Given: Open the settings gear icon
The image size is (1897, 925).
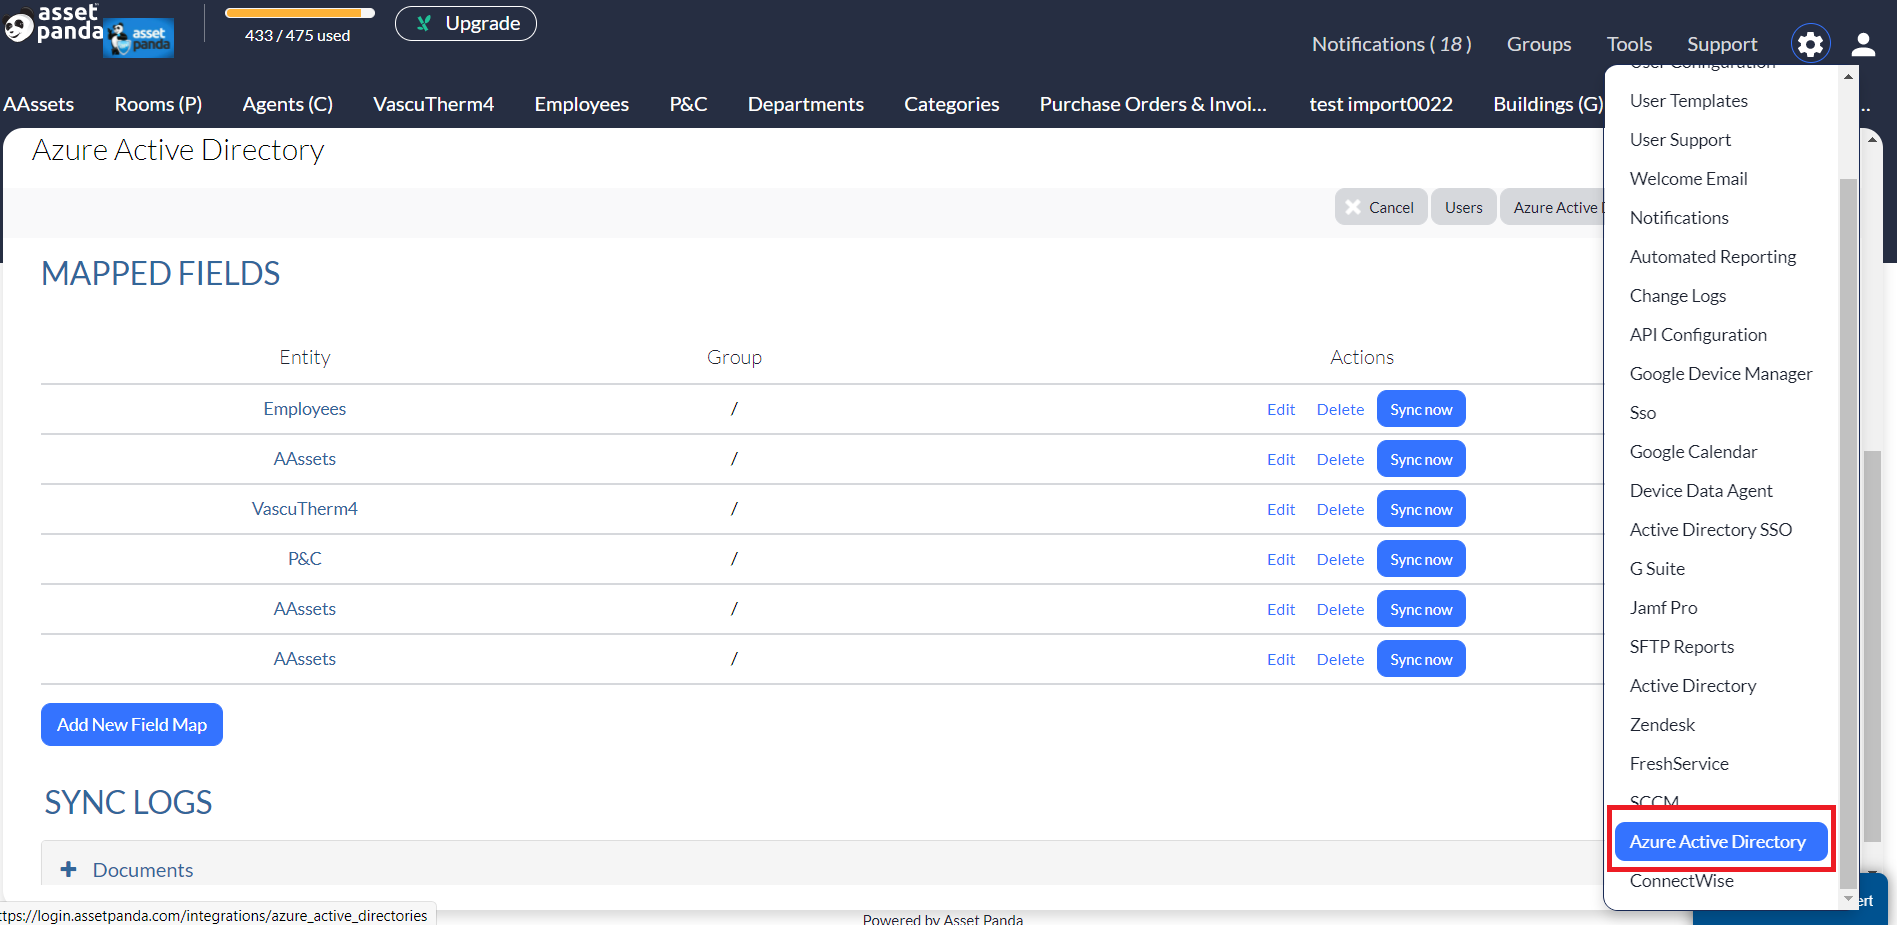Looking at the screenshot, I should [1810, 44].
